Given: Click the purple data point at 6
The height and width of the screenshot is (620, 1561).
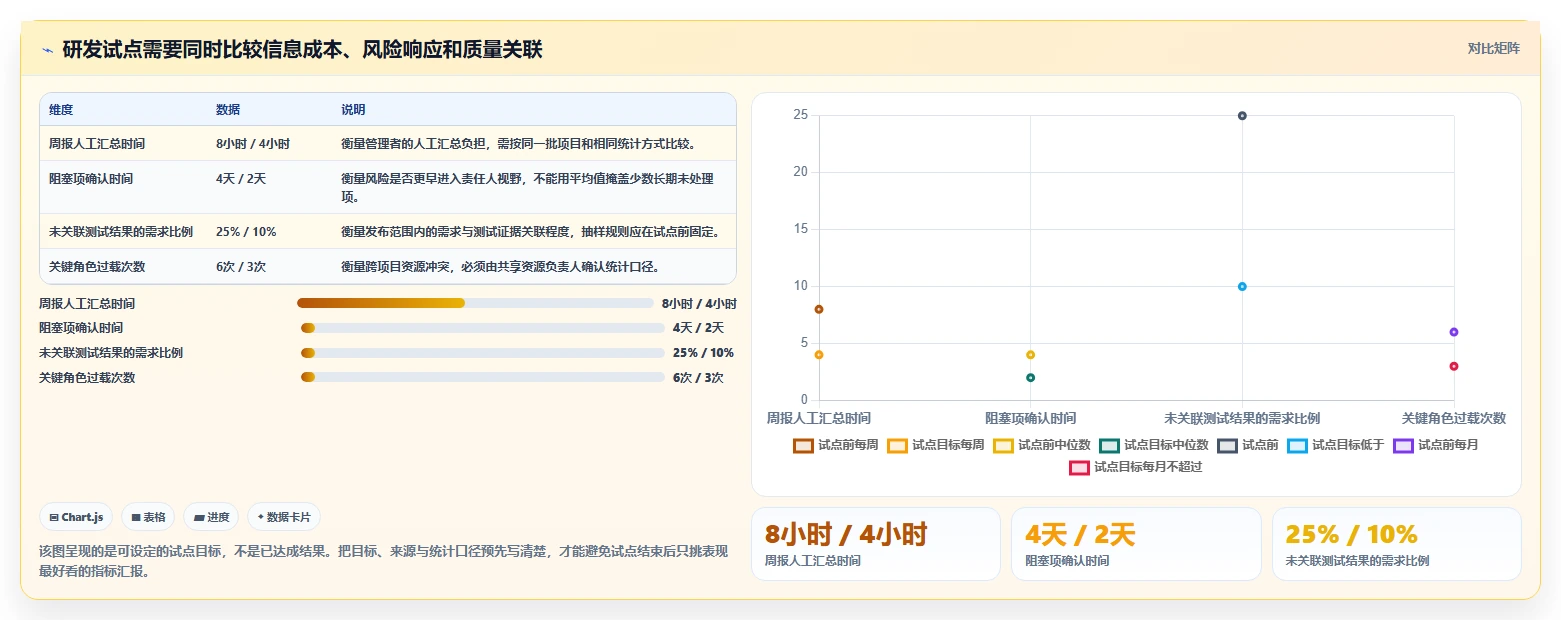Looking at the screenshot, I should point(1454,332).
